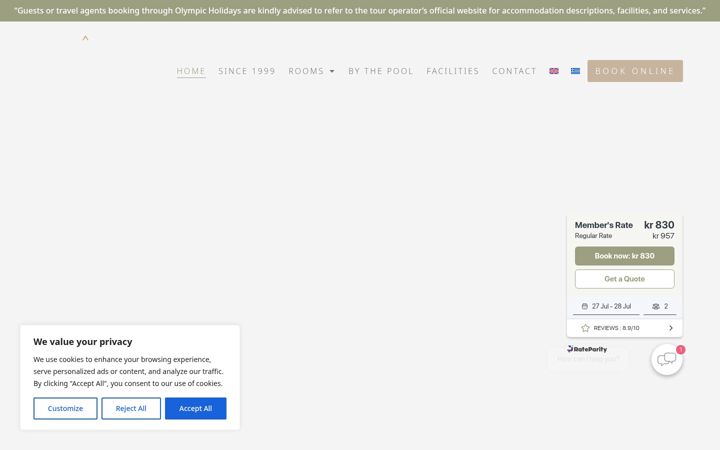Click the Regular Rate kr 957 text

pos(624,236)
